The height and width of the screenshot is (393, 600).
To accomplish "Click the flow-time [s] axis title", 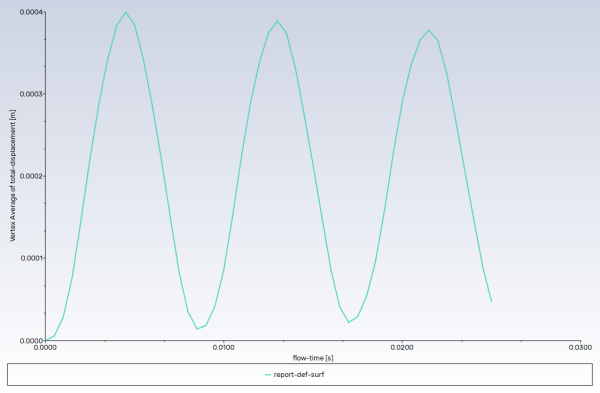I will pyautogui.click(x=313, y=358).
